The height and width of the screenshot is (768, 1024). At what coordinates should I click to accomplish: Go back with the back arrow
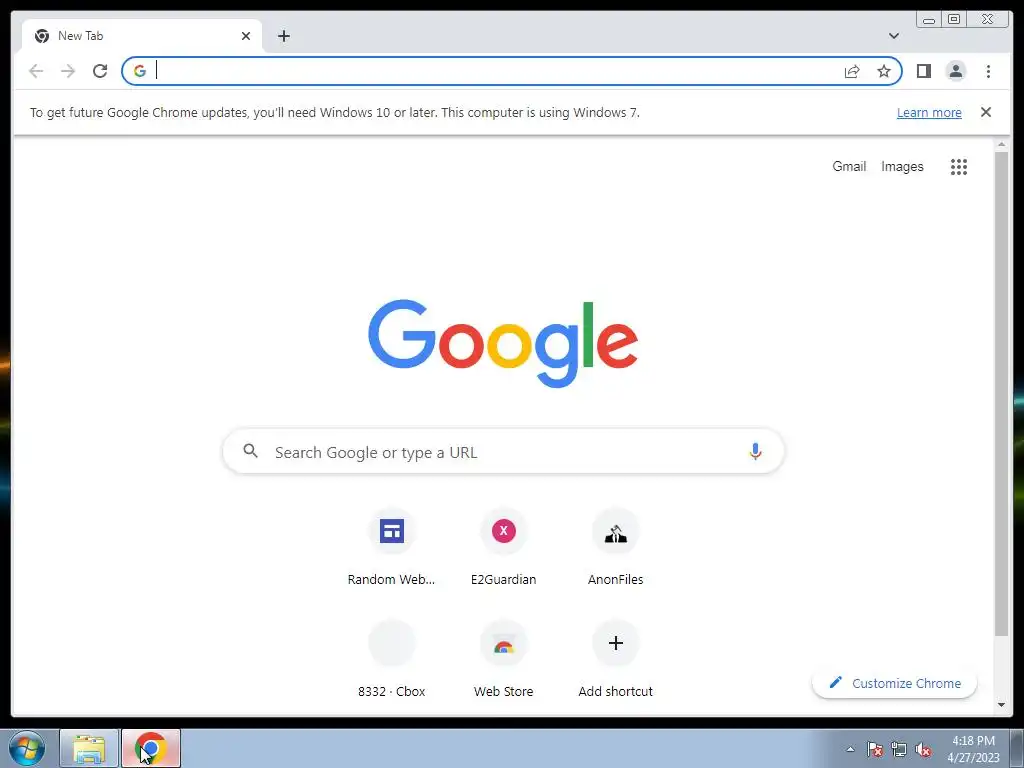[36, 71]
